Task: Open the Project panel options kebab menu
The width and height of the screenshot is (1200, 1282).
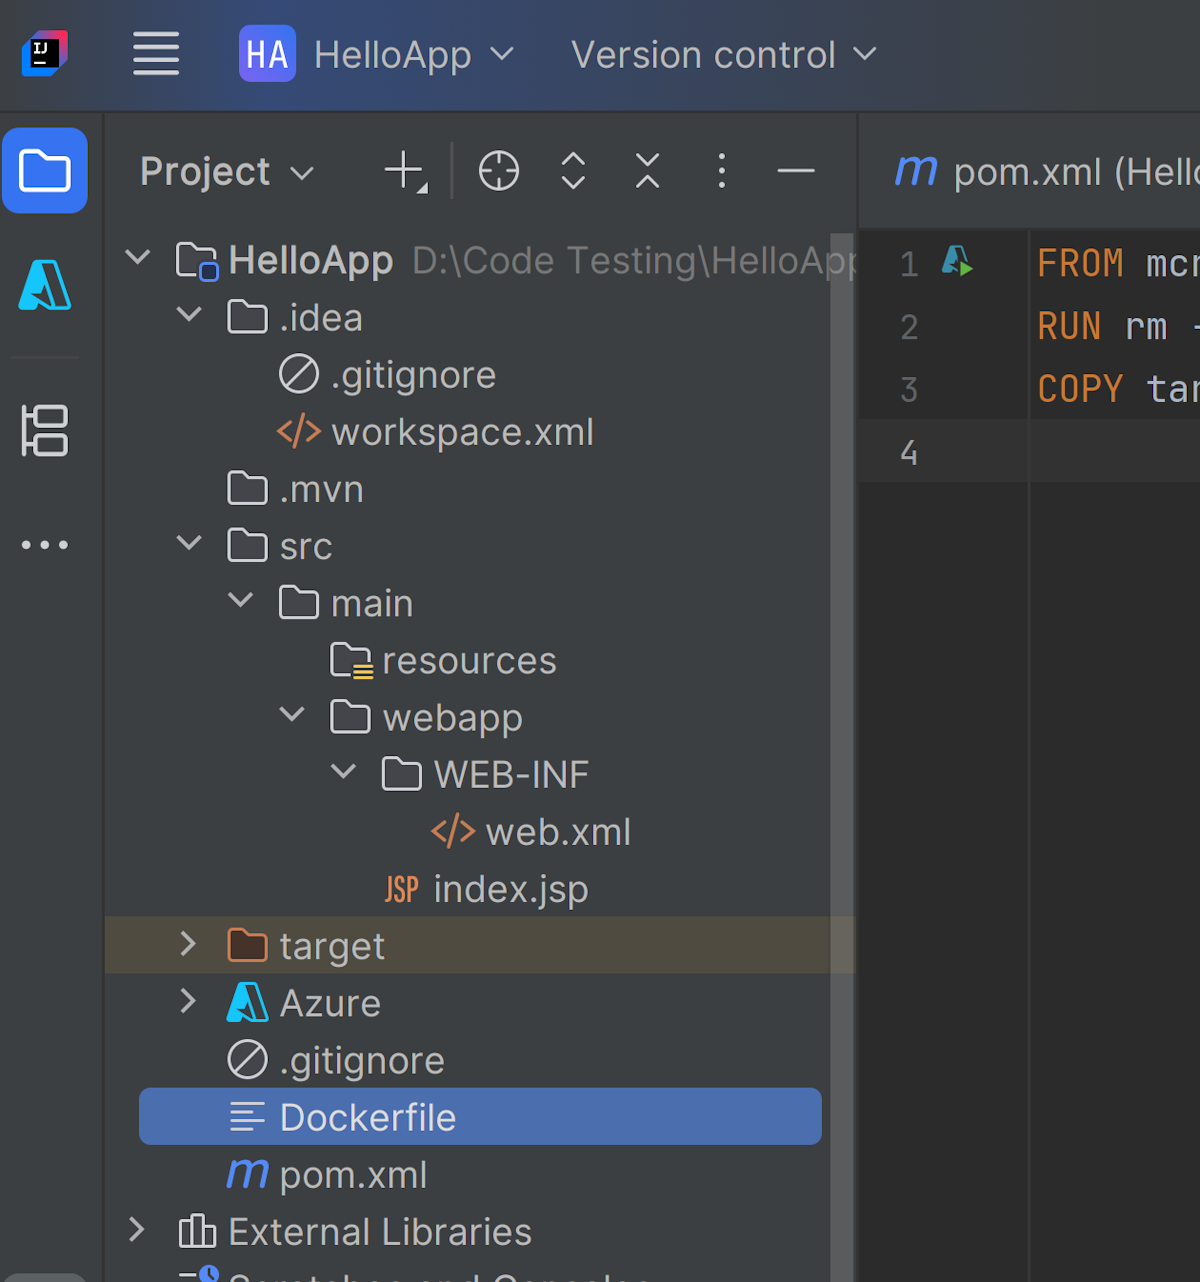Action: click(x=722, y=171)
